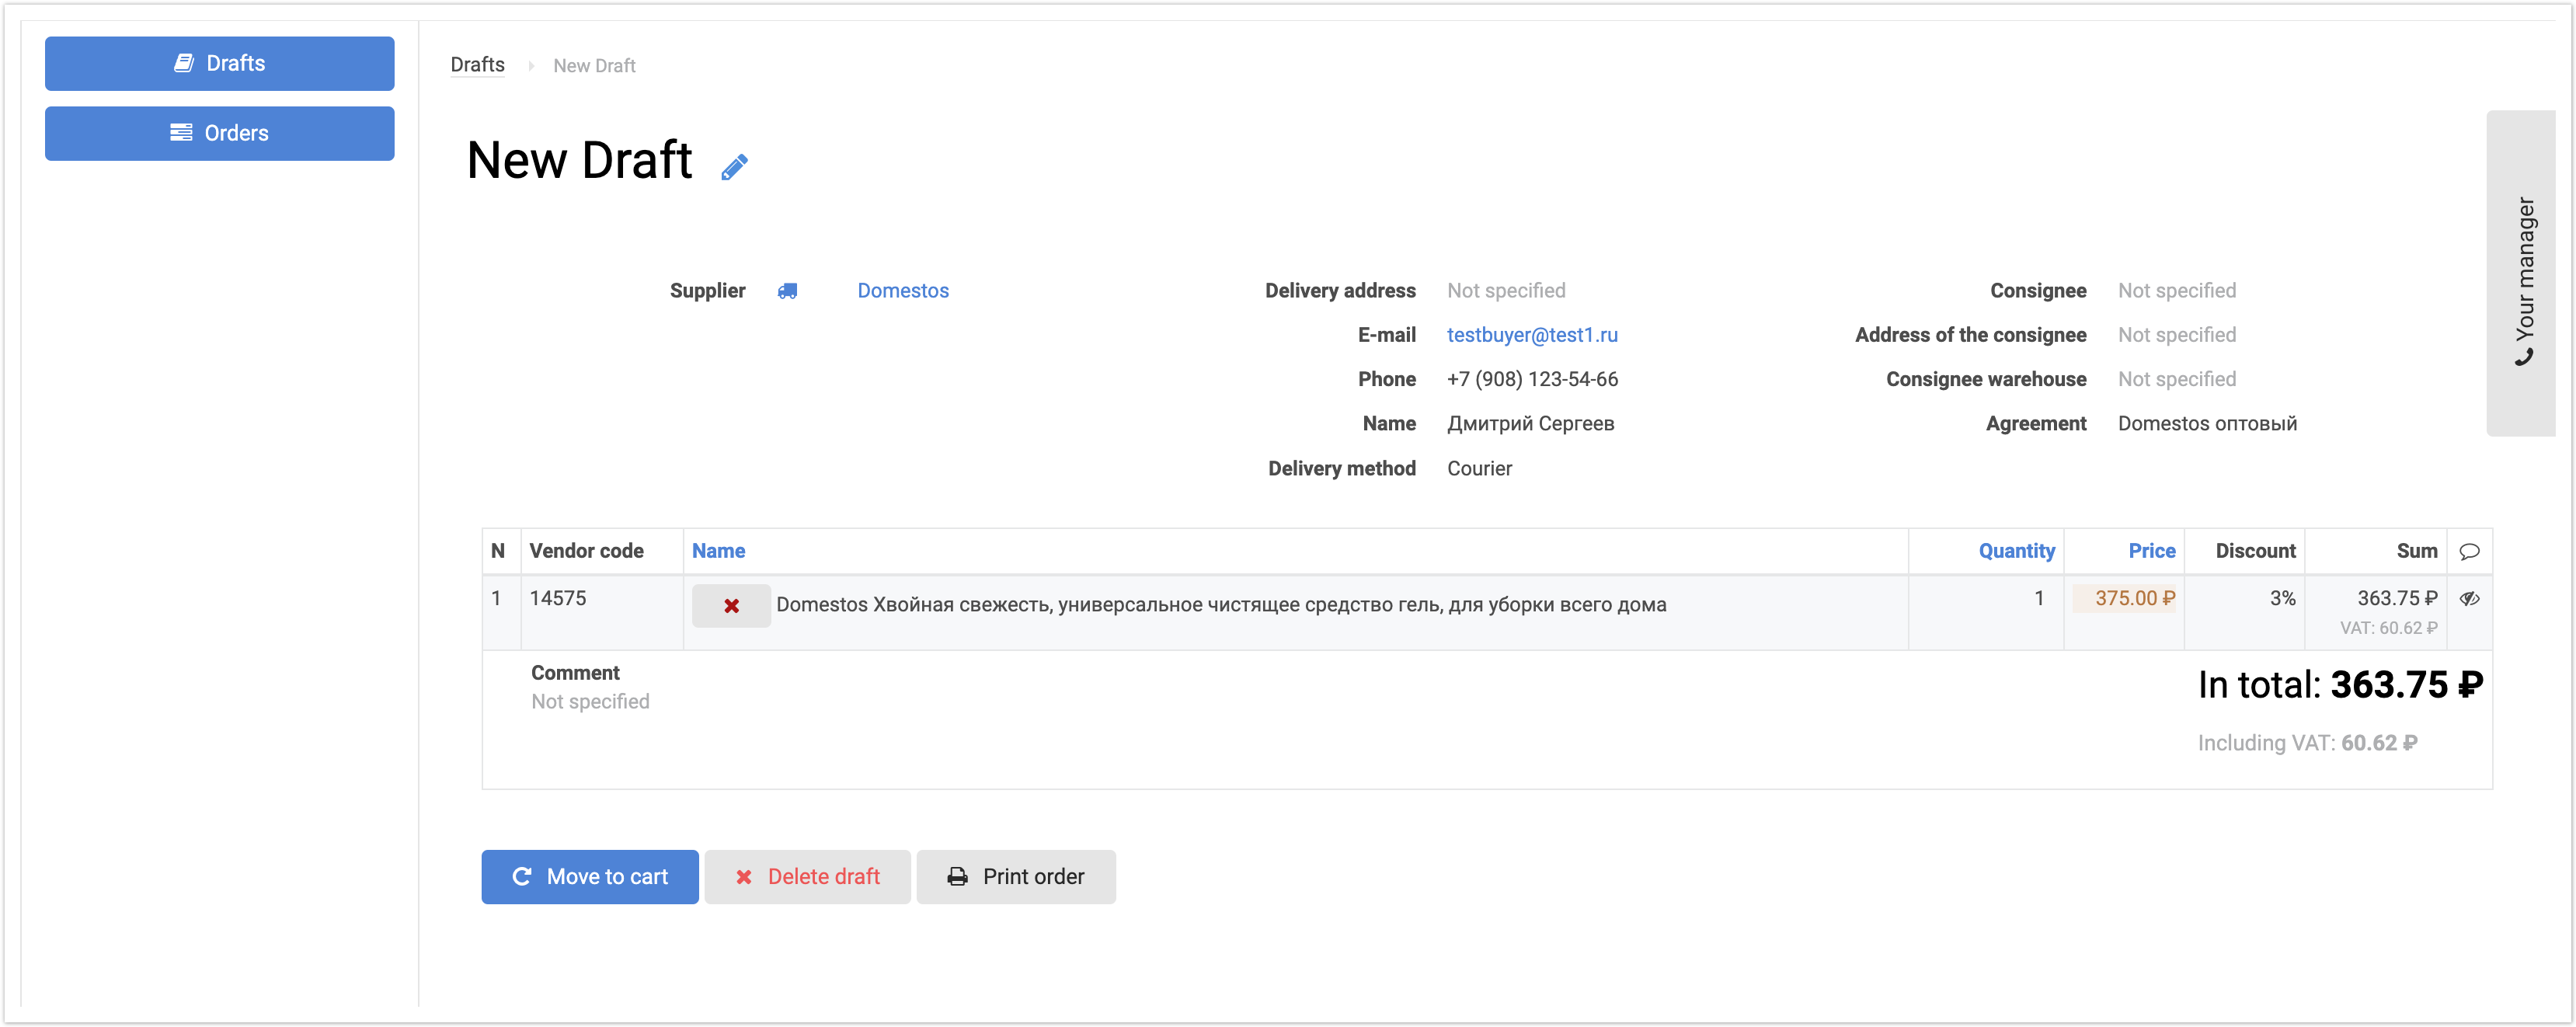Screen dimensions: 2576x1027
Task: Sort the table by Quantity column
Action: [2015, 551]
